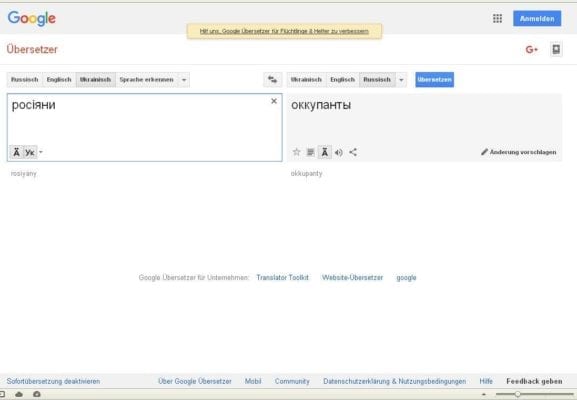Open Translator Toolkit link

pos(282,277)
